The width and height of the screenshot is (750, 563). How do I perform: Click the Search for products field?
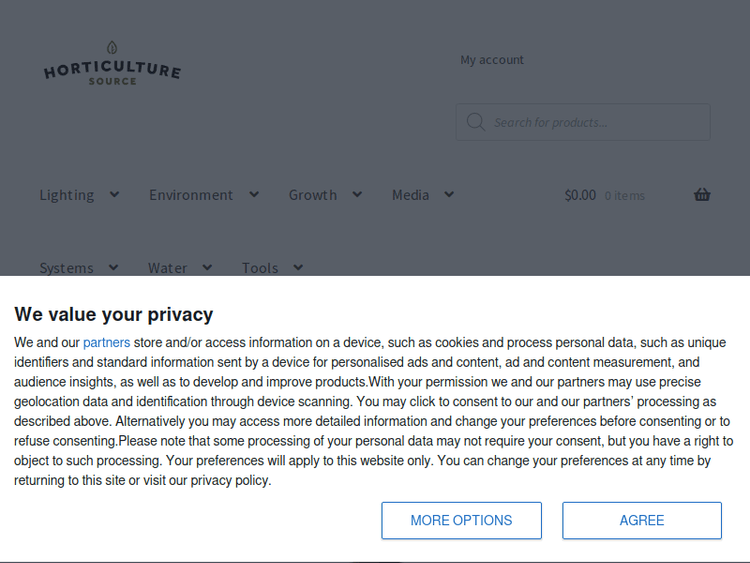(595, 122)
